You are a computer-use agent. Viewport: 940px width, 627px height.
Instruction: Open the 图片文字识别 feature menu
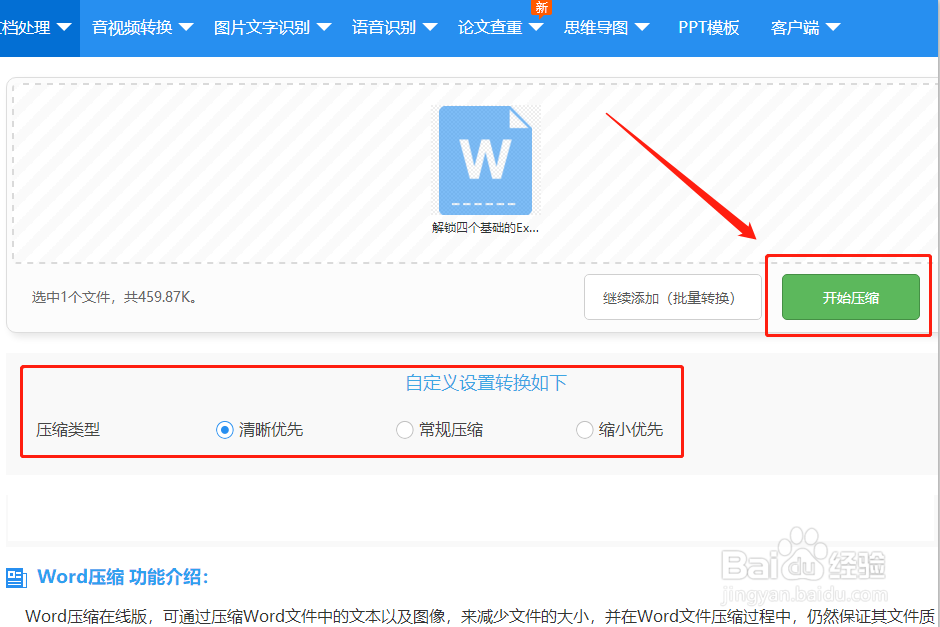(x=262, y=28)
